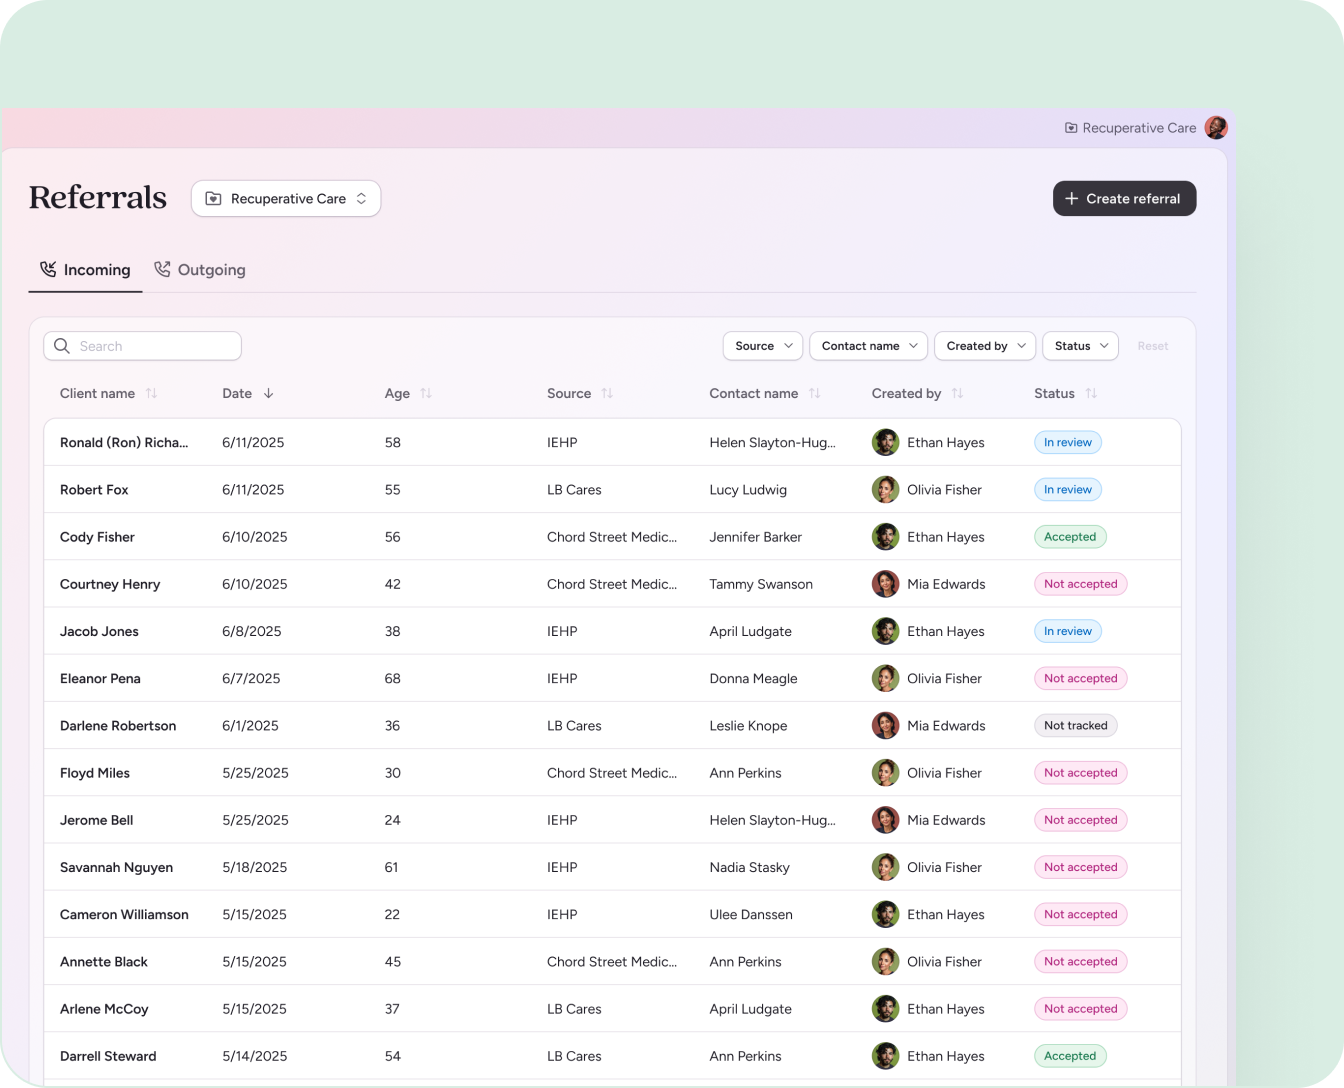Click the Create referral button
Image resolution: width=1344 pixels, height=1088 pixels.
(x=1124, y=198)
